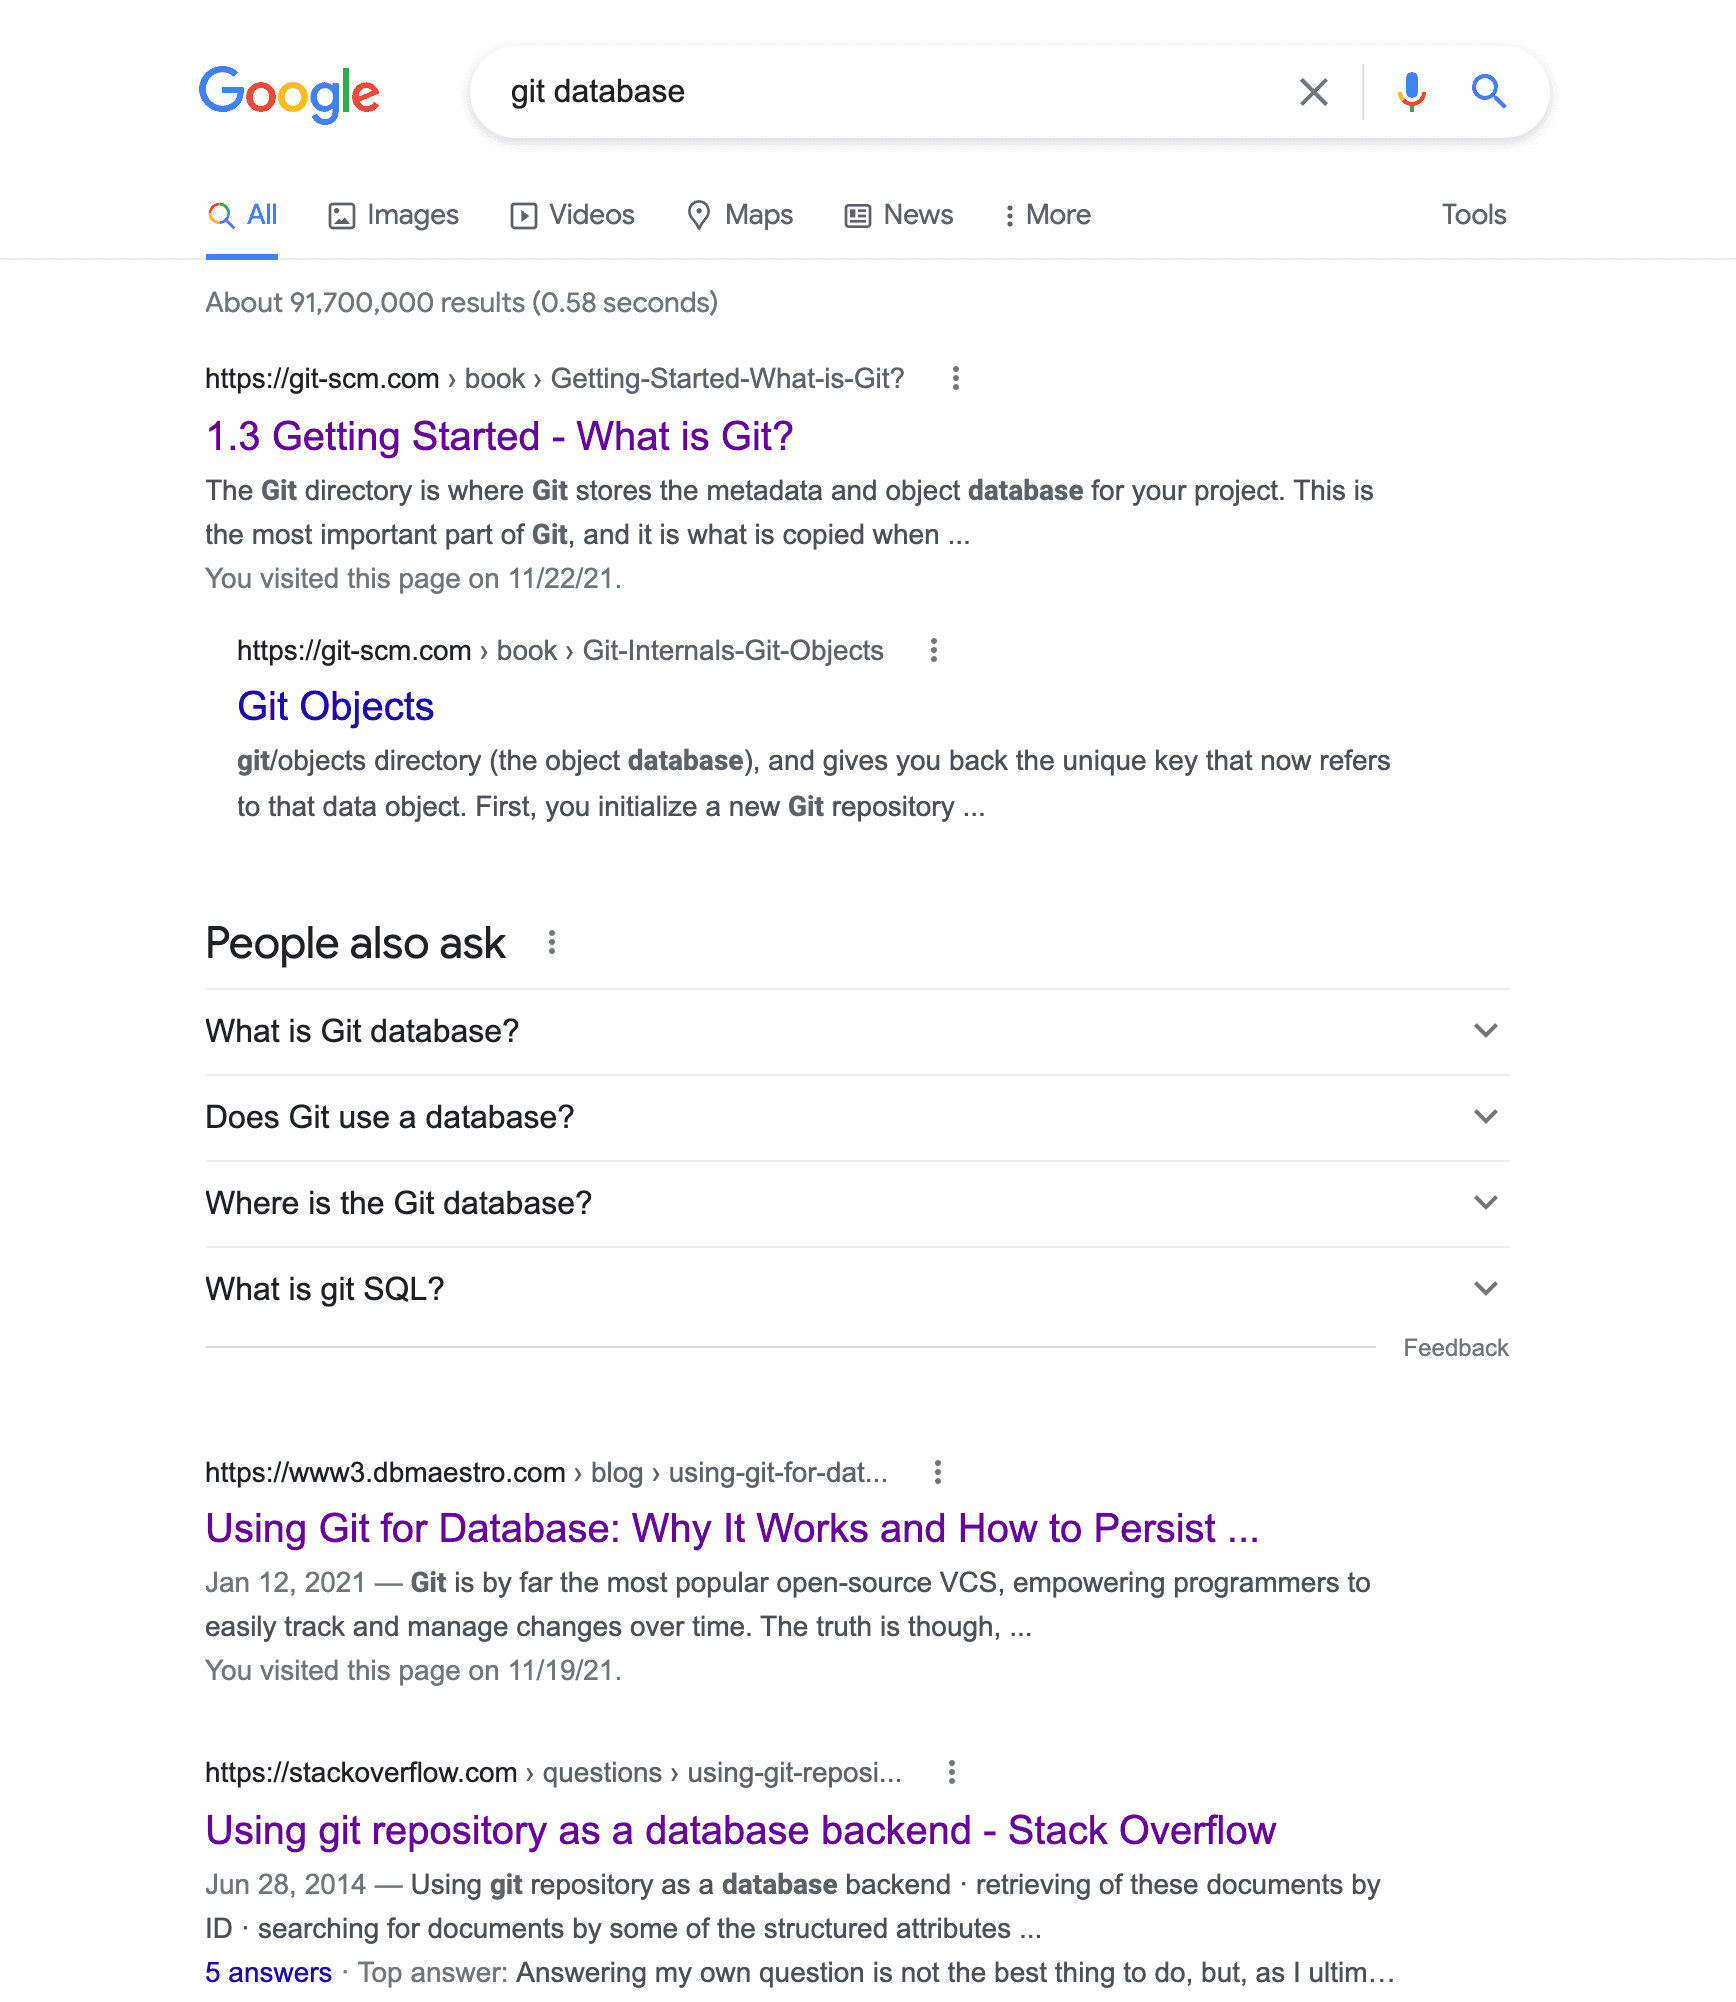This screenshot has width=1736, height=2002.
Task: Expand "What is Git database?" question
Action: pyautogui.click(x=857, y=1031)
